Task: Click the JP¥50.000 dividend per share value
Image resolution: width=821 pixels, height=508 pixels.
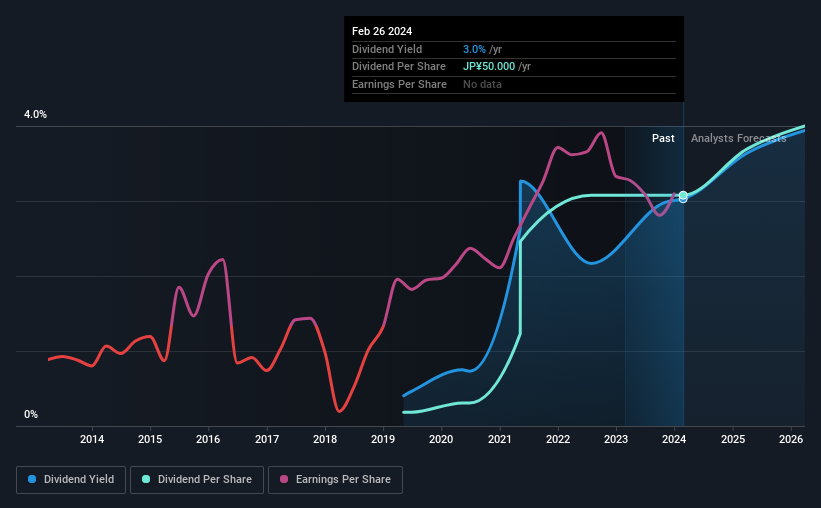Action: coord(489,67)
